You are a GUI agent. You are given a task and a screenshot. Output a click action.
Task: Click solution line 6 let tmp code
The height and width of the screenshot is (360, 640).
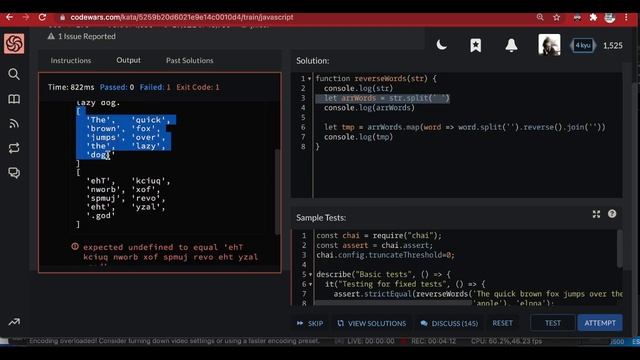click(x=464, y=127)
